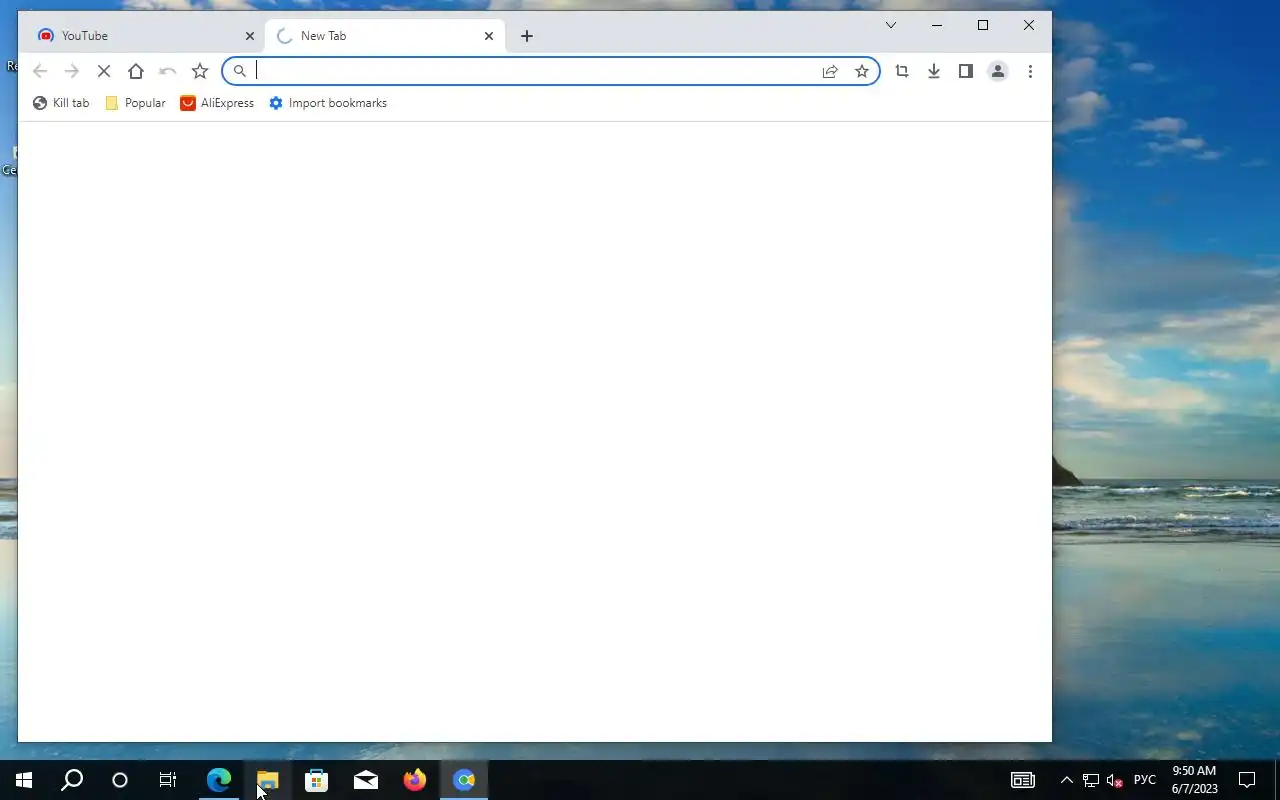Select the New Tab tab
The width and height of the screenshot is (1280, 800).
click(x=385, y=36)
